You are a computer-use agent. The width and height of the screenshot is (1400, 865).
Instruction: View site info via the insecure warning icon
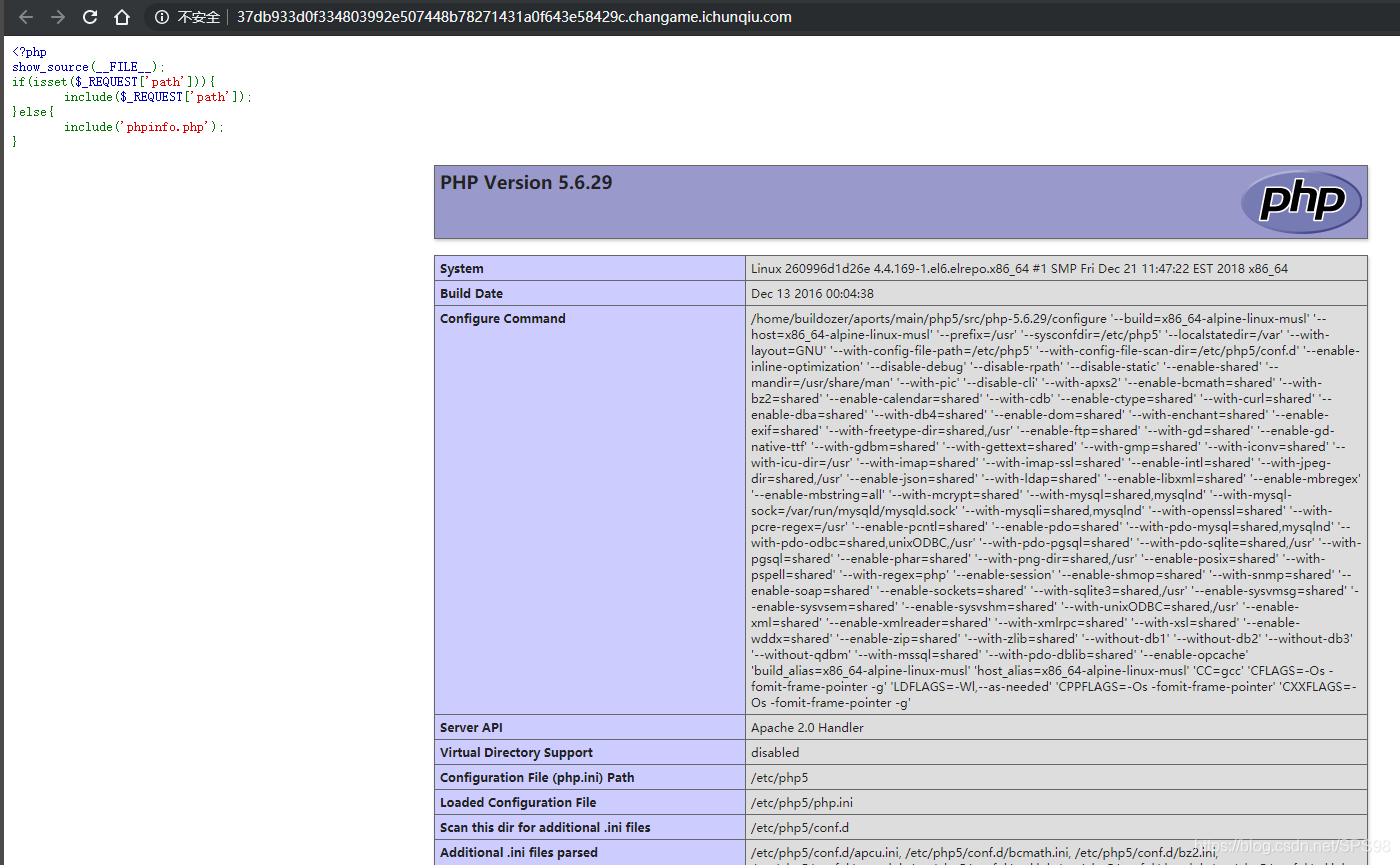[162, 17]
